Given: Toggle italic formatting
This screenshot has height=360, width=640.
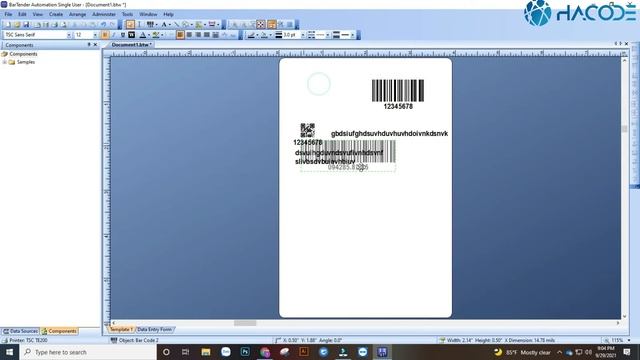Looking at the screenshot, I should [113, 35].
